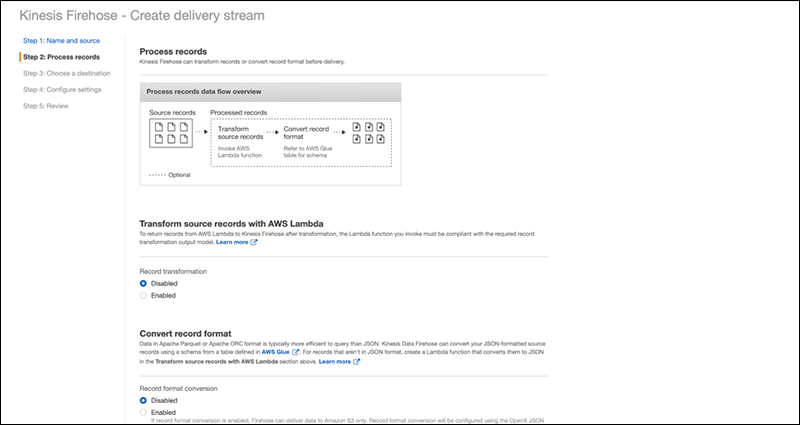The width and height of the screenshot is (800, 425).
Task: Click external link icon after Convert format Learn more
Action: [357, 361]
